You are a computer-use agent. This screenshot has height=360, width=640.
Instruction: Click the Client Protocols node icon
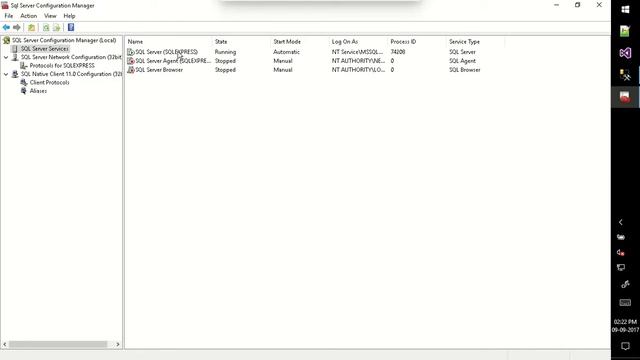[24, 82]
